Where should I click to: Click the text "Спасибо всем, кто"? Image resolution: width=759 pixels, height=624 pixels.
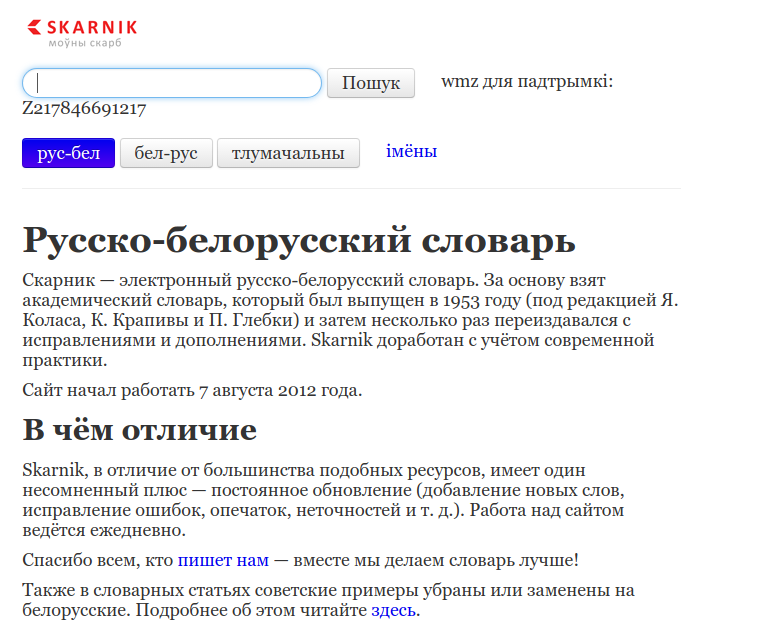point(98,560)
